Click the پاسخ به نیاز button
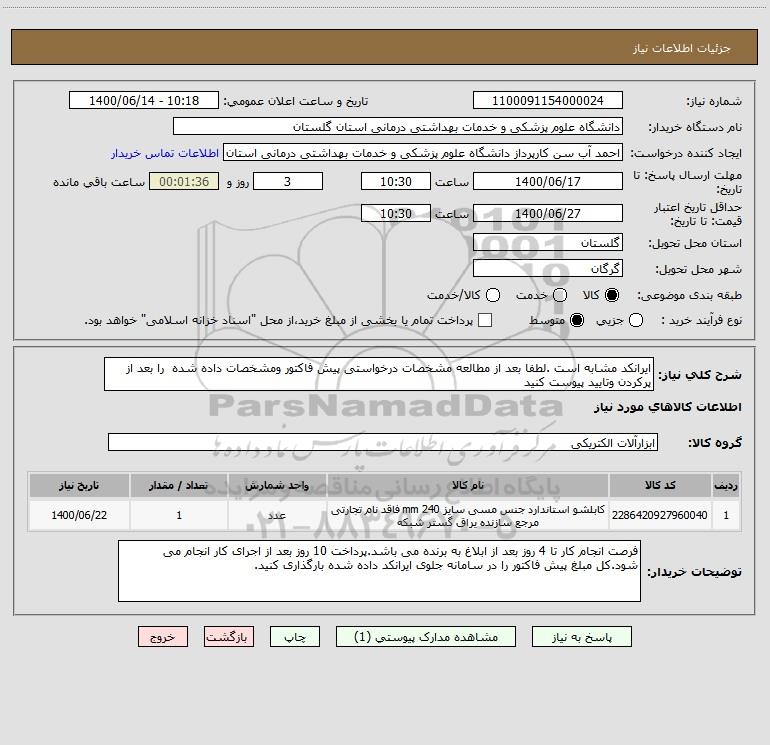770x745 pixels. (x=582, y=637)
